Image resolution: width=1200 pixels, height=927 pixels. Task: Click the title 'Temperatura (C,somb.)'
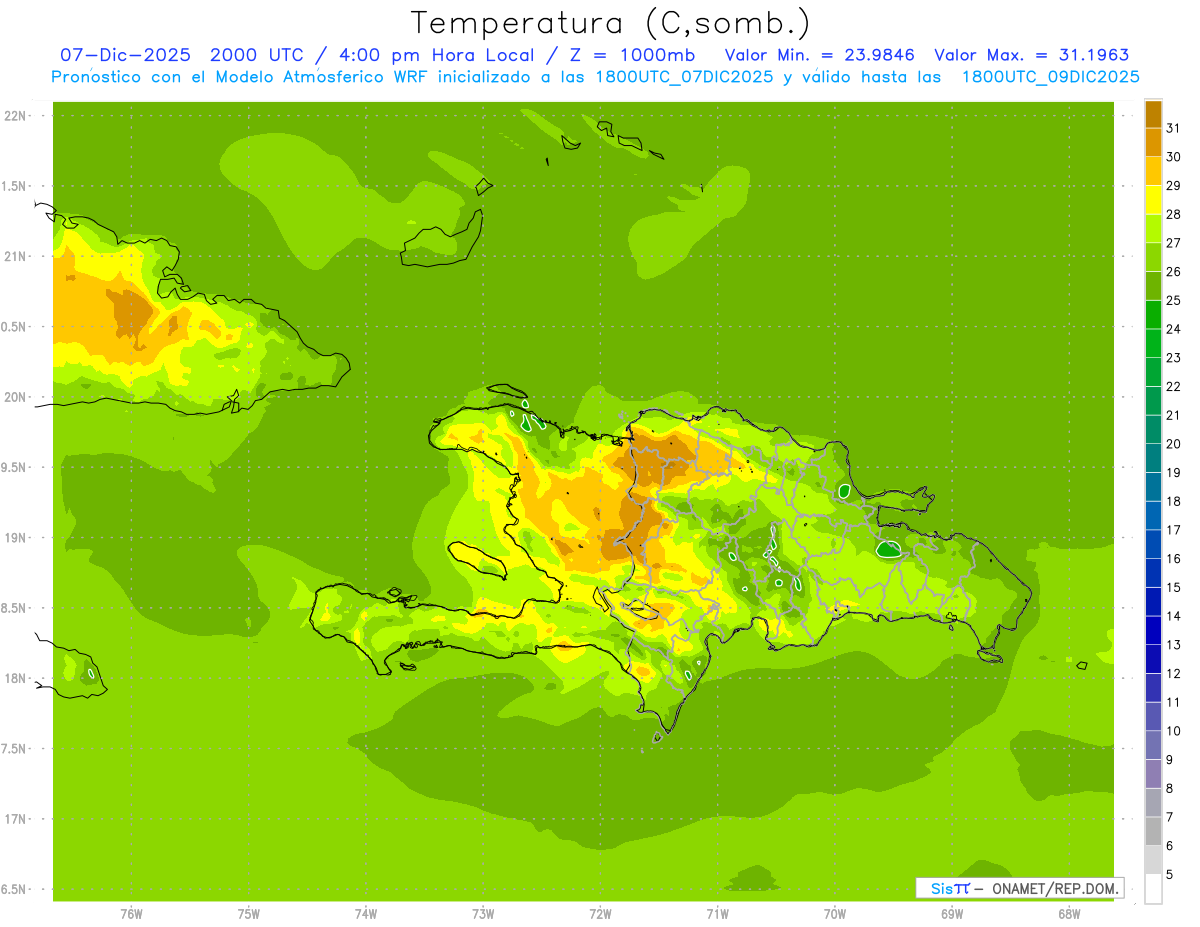610,23
